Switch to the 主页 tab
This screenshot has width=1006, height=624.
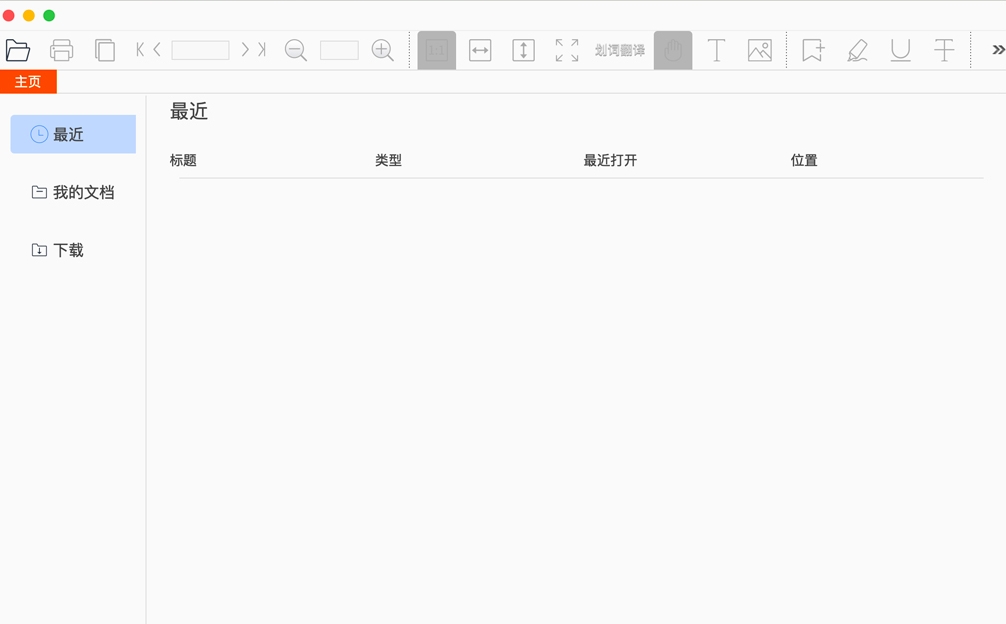28,81
